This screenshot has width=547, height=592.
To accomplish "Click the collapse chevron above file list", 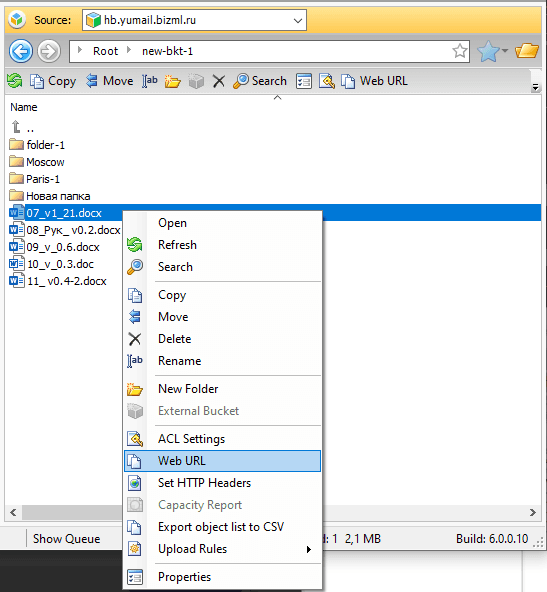I will 277,97.
